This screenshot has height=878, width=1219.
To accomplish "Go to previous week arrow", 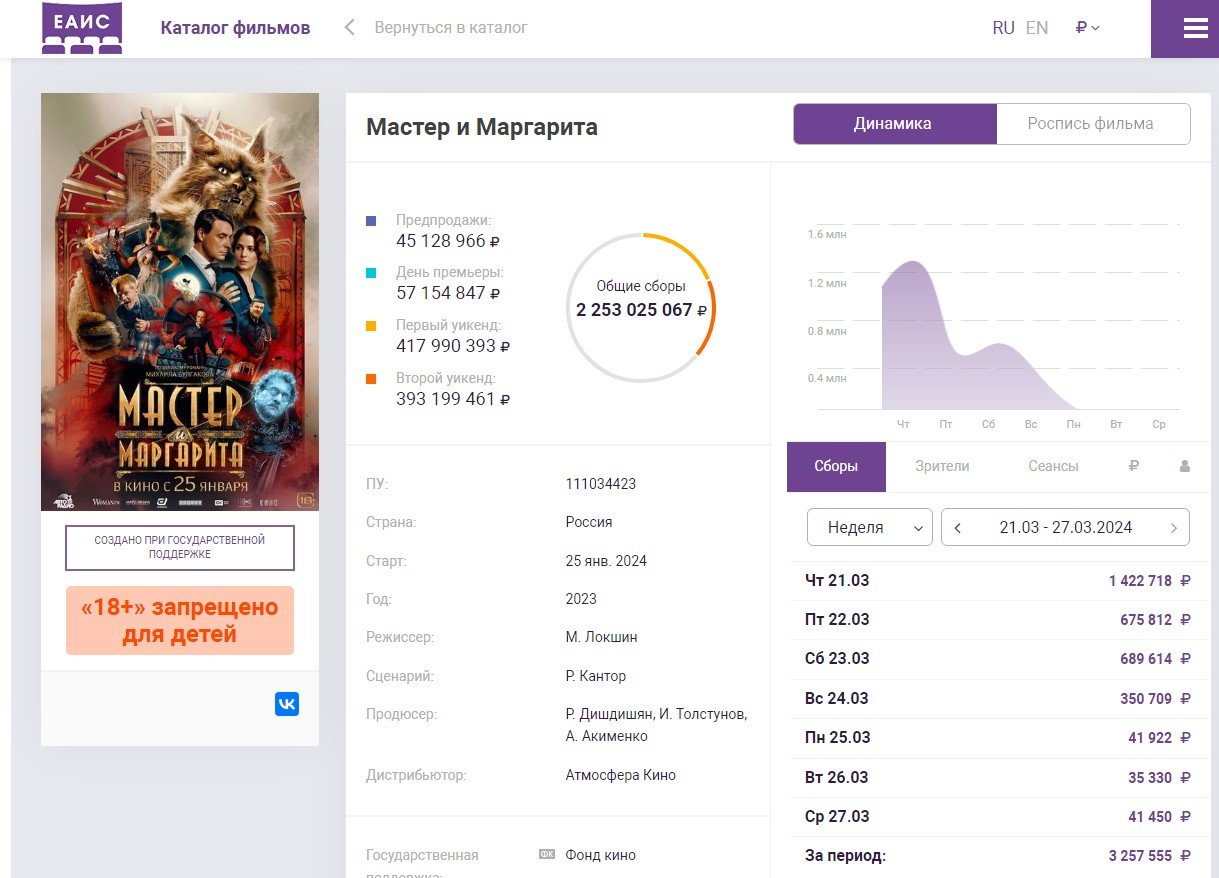I will (x=958, y=528).
